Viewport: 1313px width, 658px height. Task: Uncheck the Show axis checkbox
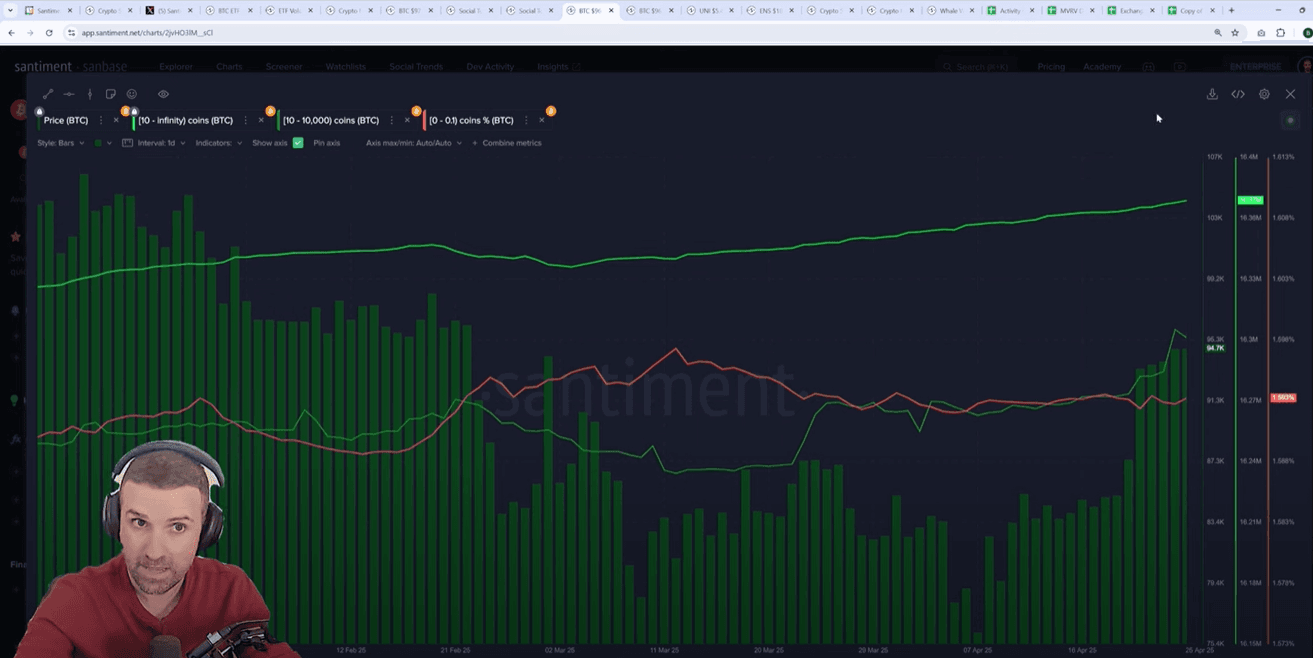point(298,143)
